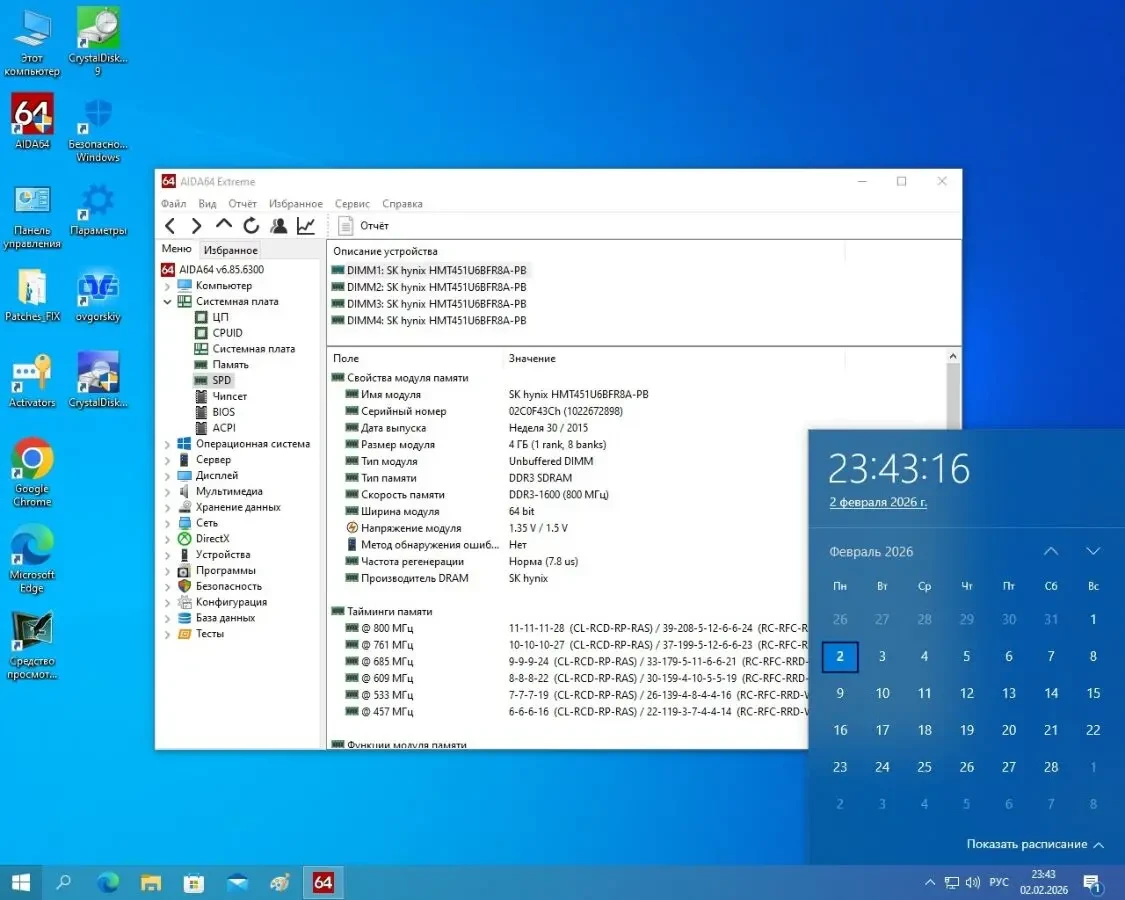
Task: Select February 25 in the calendar
Action: (924, 767)
